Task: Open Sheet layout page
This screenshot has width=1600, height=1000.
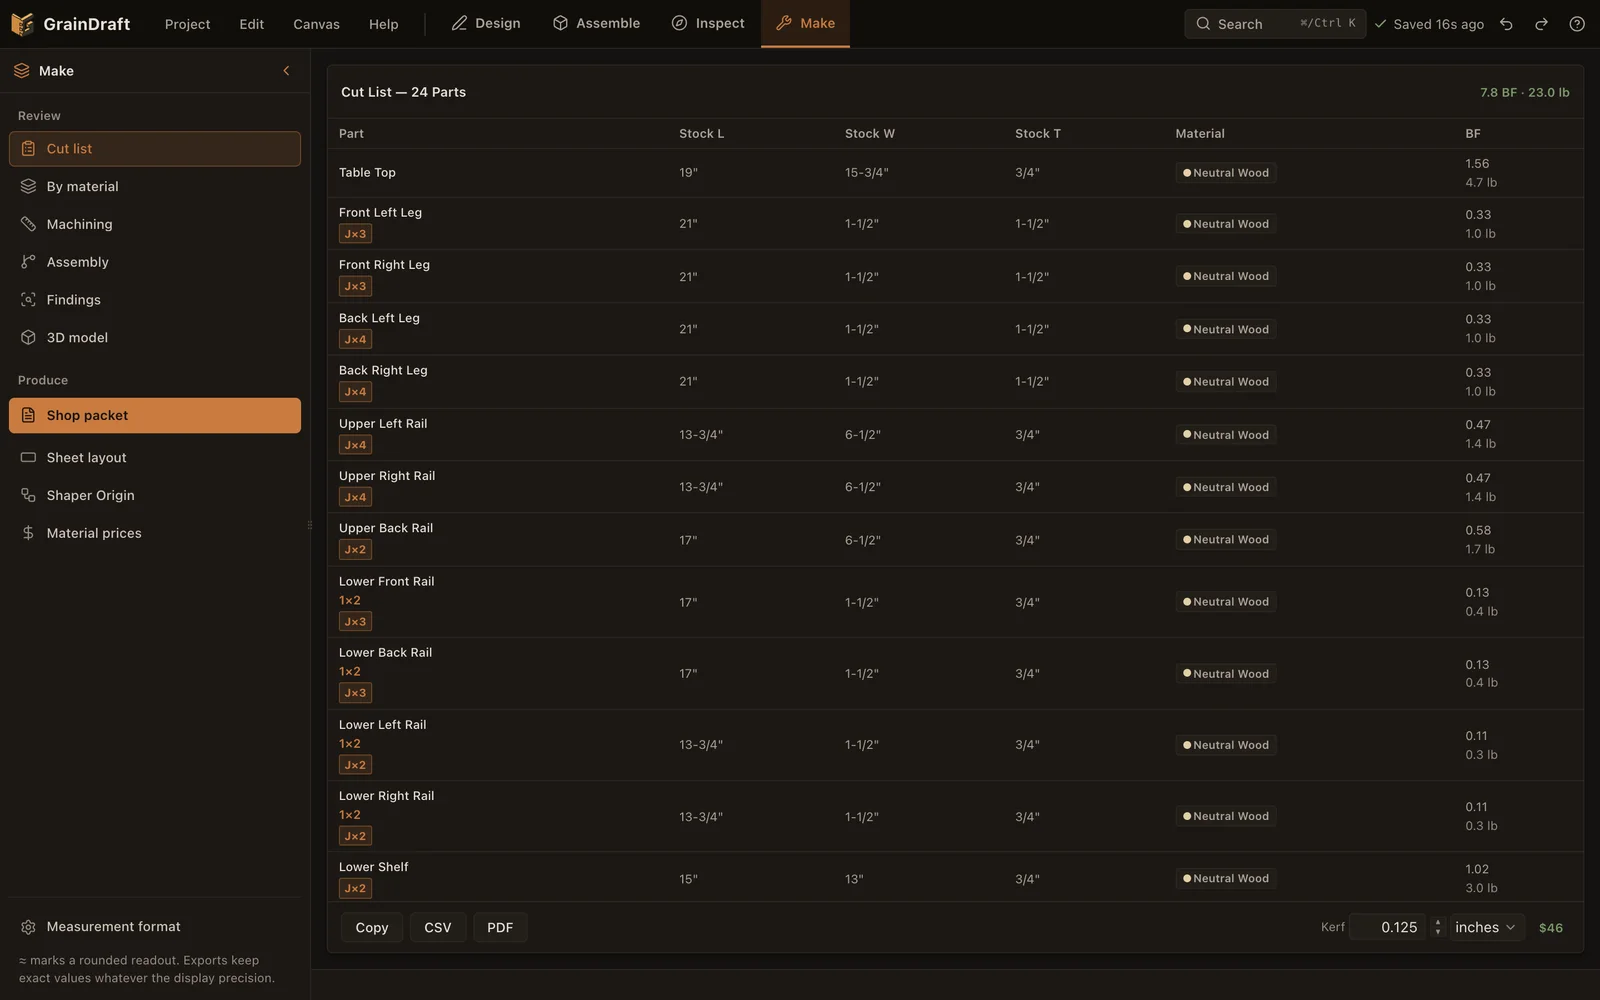Action: 155,458
